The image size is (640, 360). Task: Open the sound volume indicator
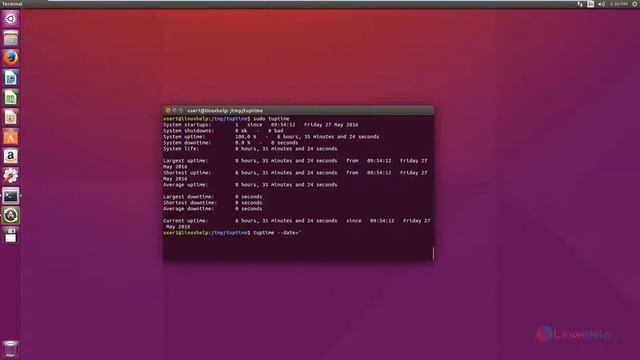coord(601,4)
